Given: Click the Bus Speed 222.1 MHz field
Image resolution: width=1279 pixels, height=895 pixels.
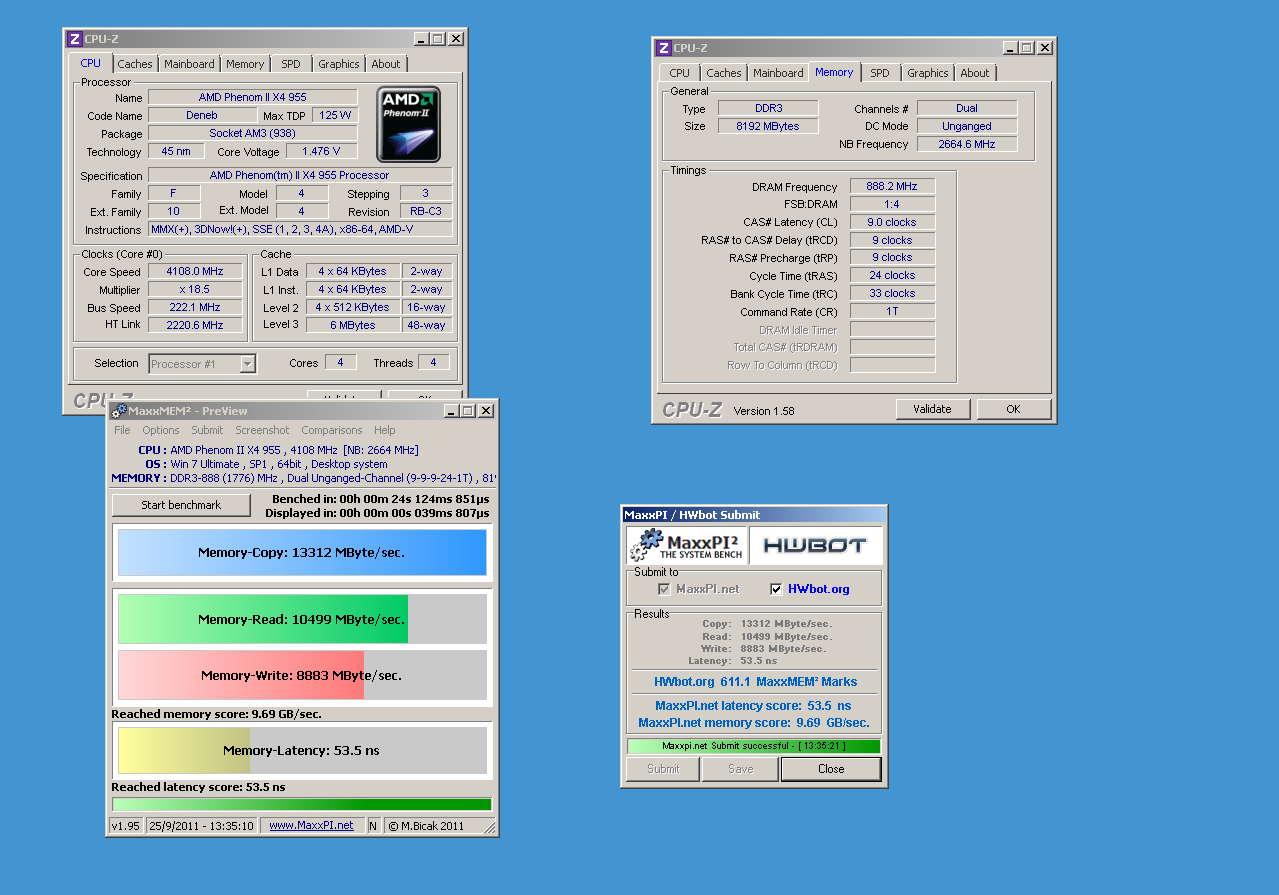Looking at the screenshot, I should [195, 307].
